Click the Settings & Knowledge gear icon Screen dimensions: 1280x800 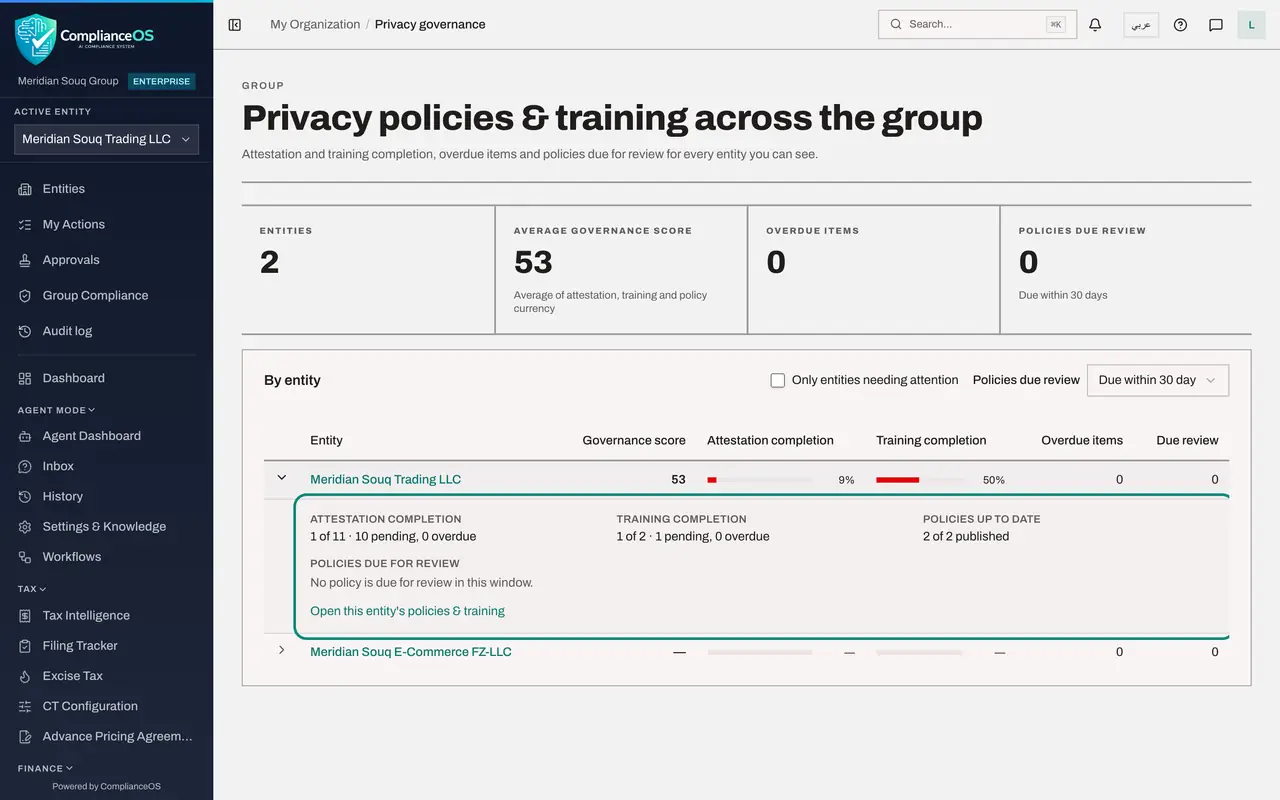tap(25, 527)
